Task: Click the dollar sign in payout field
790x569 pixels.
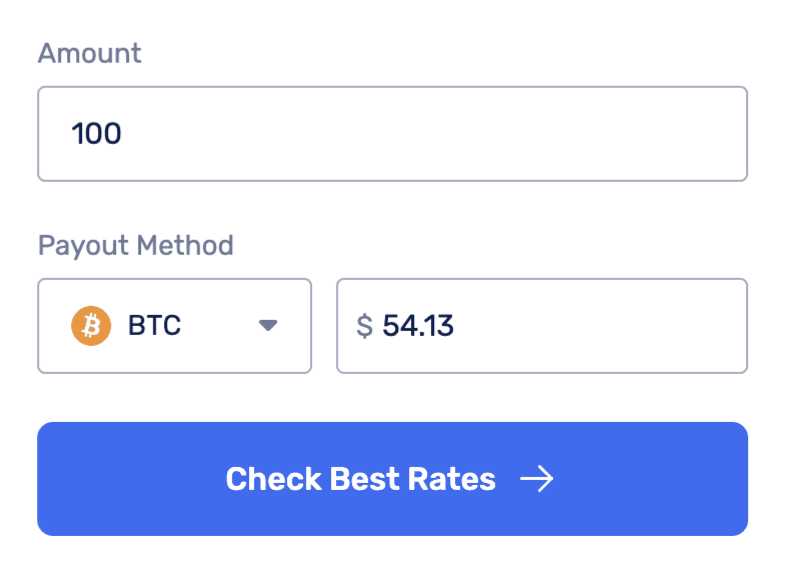Action: coord(365,326)
